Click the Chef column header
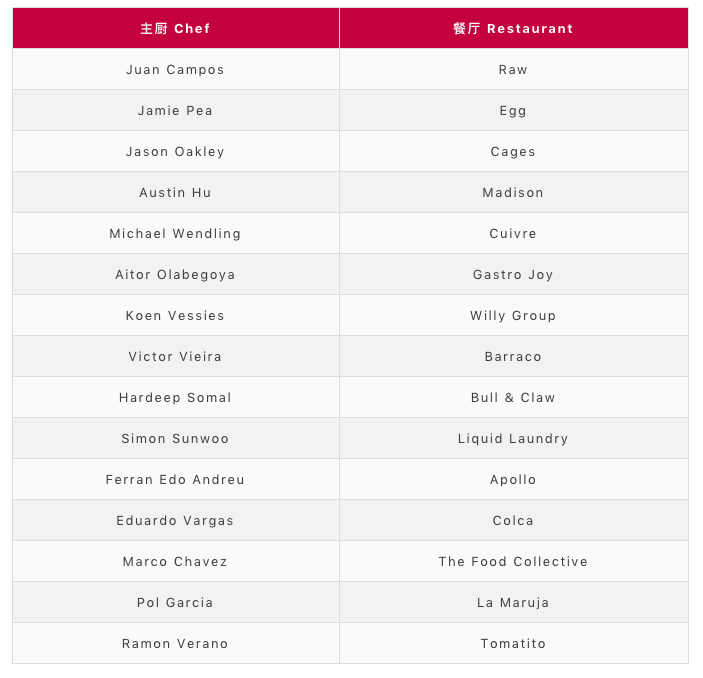 [x=176, y=28]
